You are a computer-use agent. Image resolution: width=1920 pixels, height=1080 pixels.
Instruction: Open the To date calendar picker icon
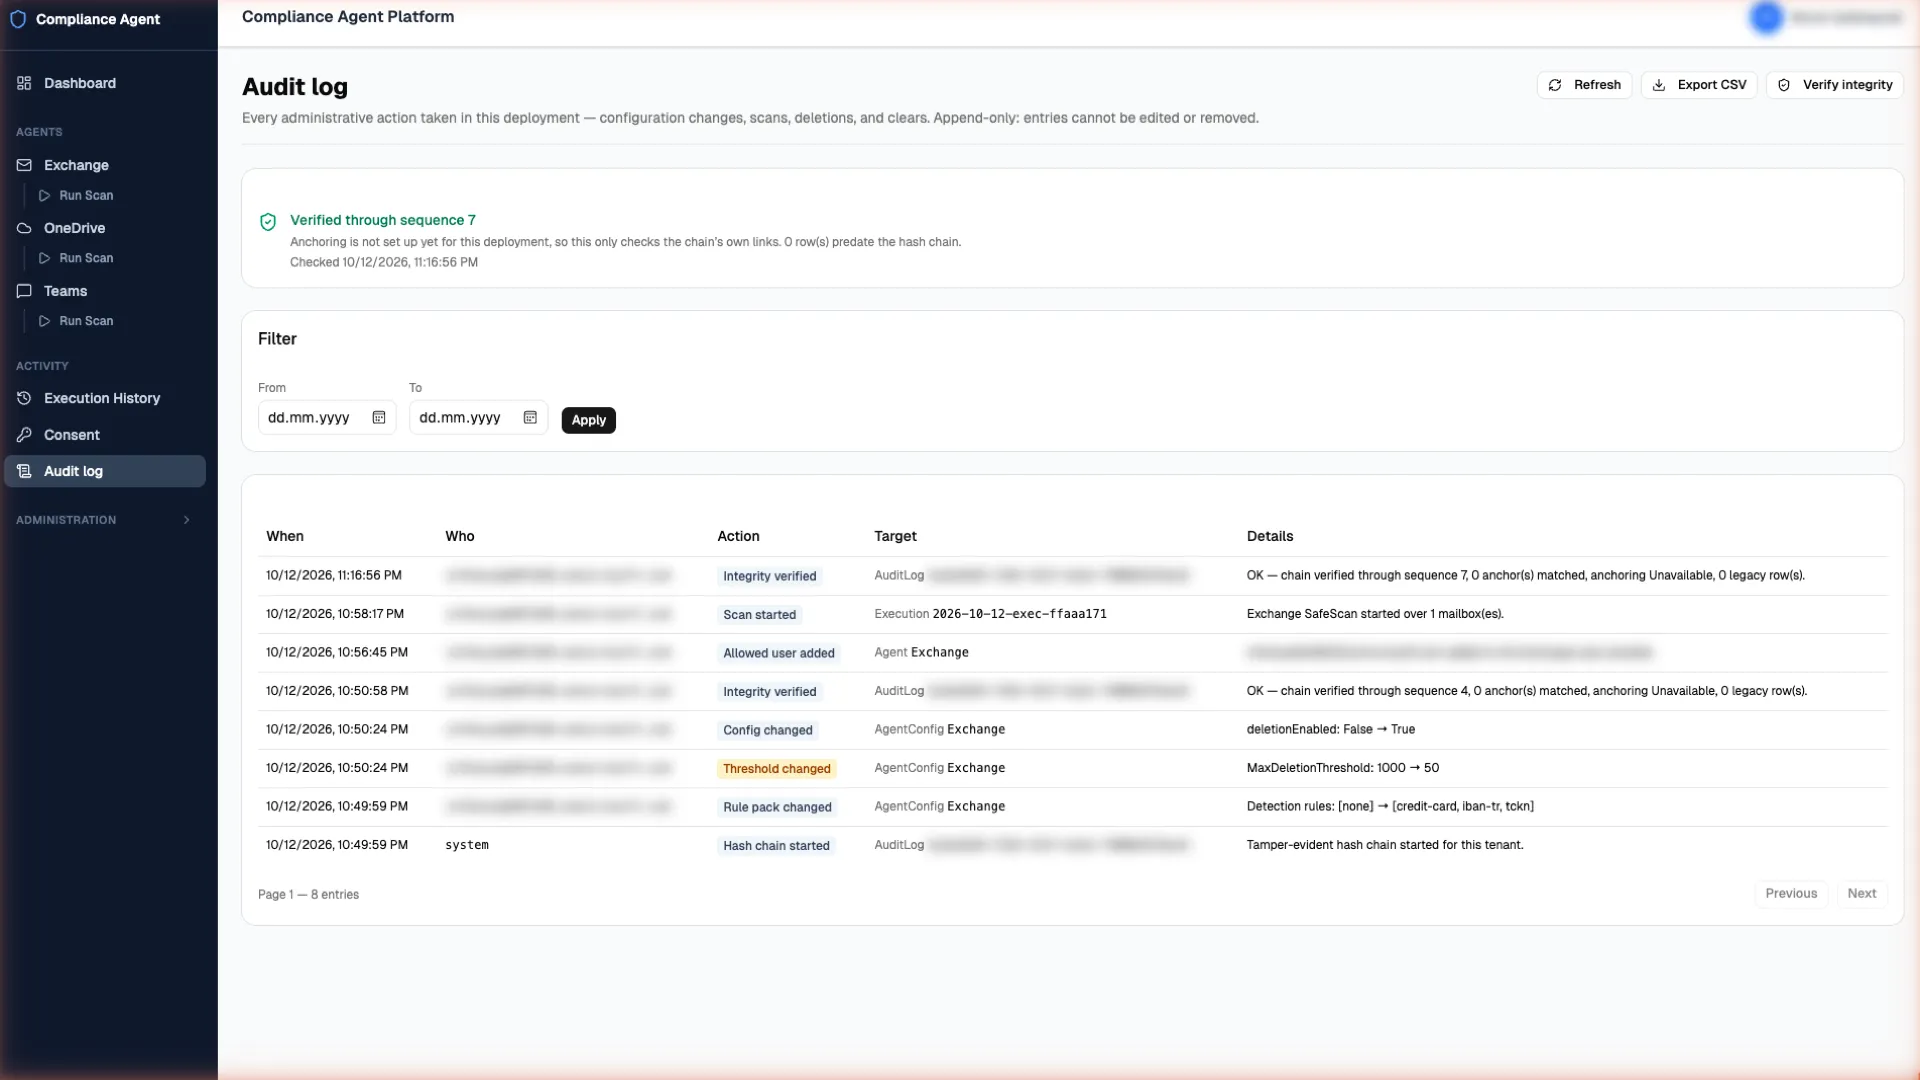(x=530, y=418)
